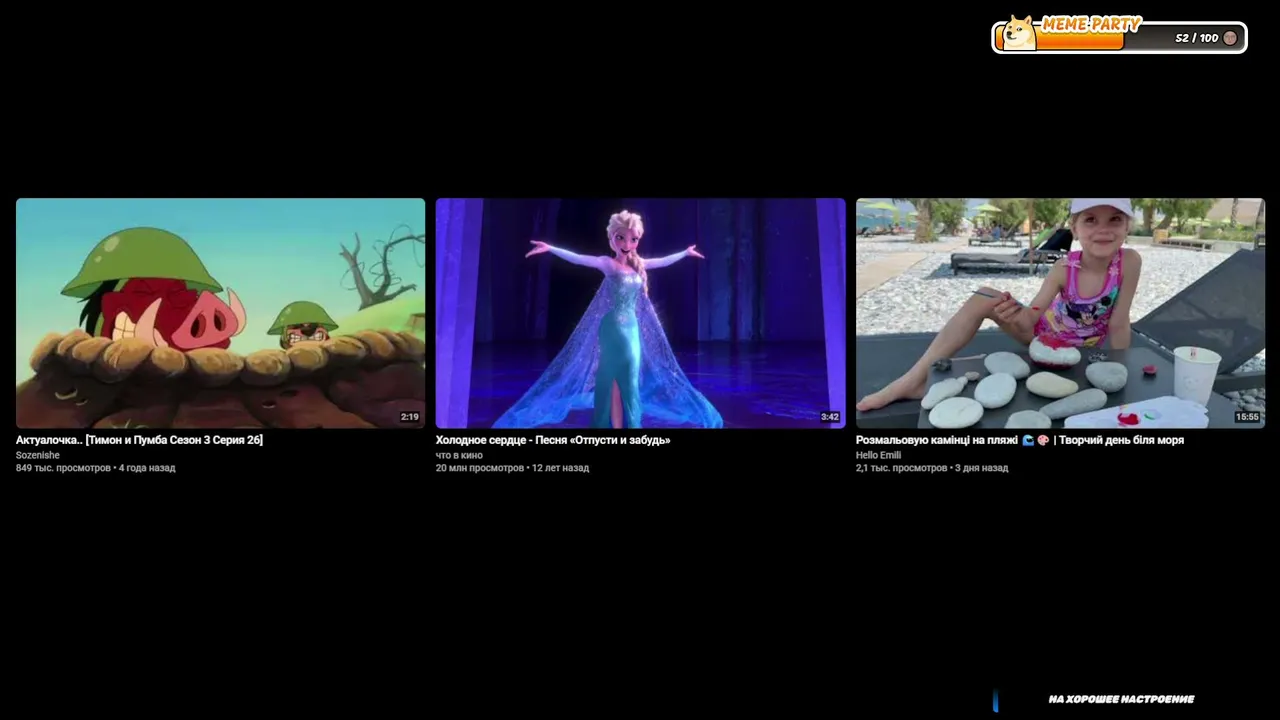The width and height of the screenshot is (1280, 720).
Task: Open the 'что в кино' channel
Action: point(459,455)
